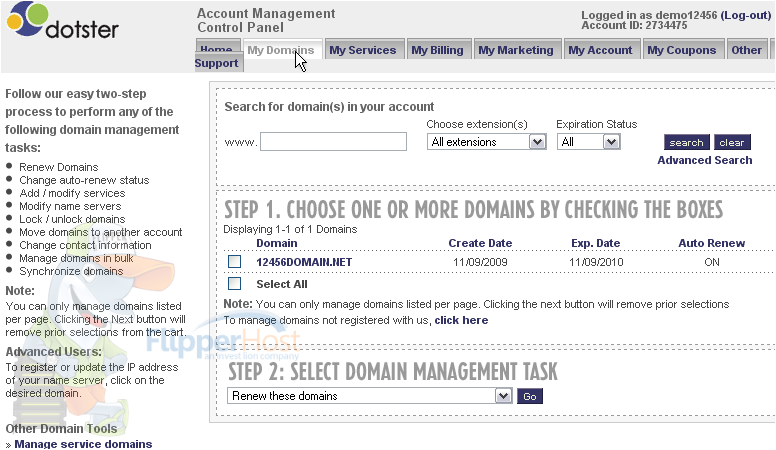Click 'Move domains to another account' item

pos(100,232)
